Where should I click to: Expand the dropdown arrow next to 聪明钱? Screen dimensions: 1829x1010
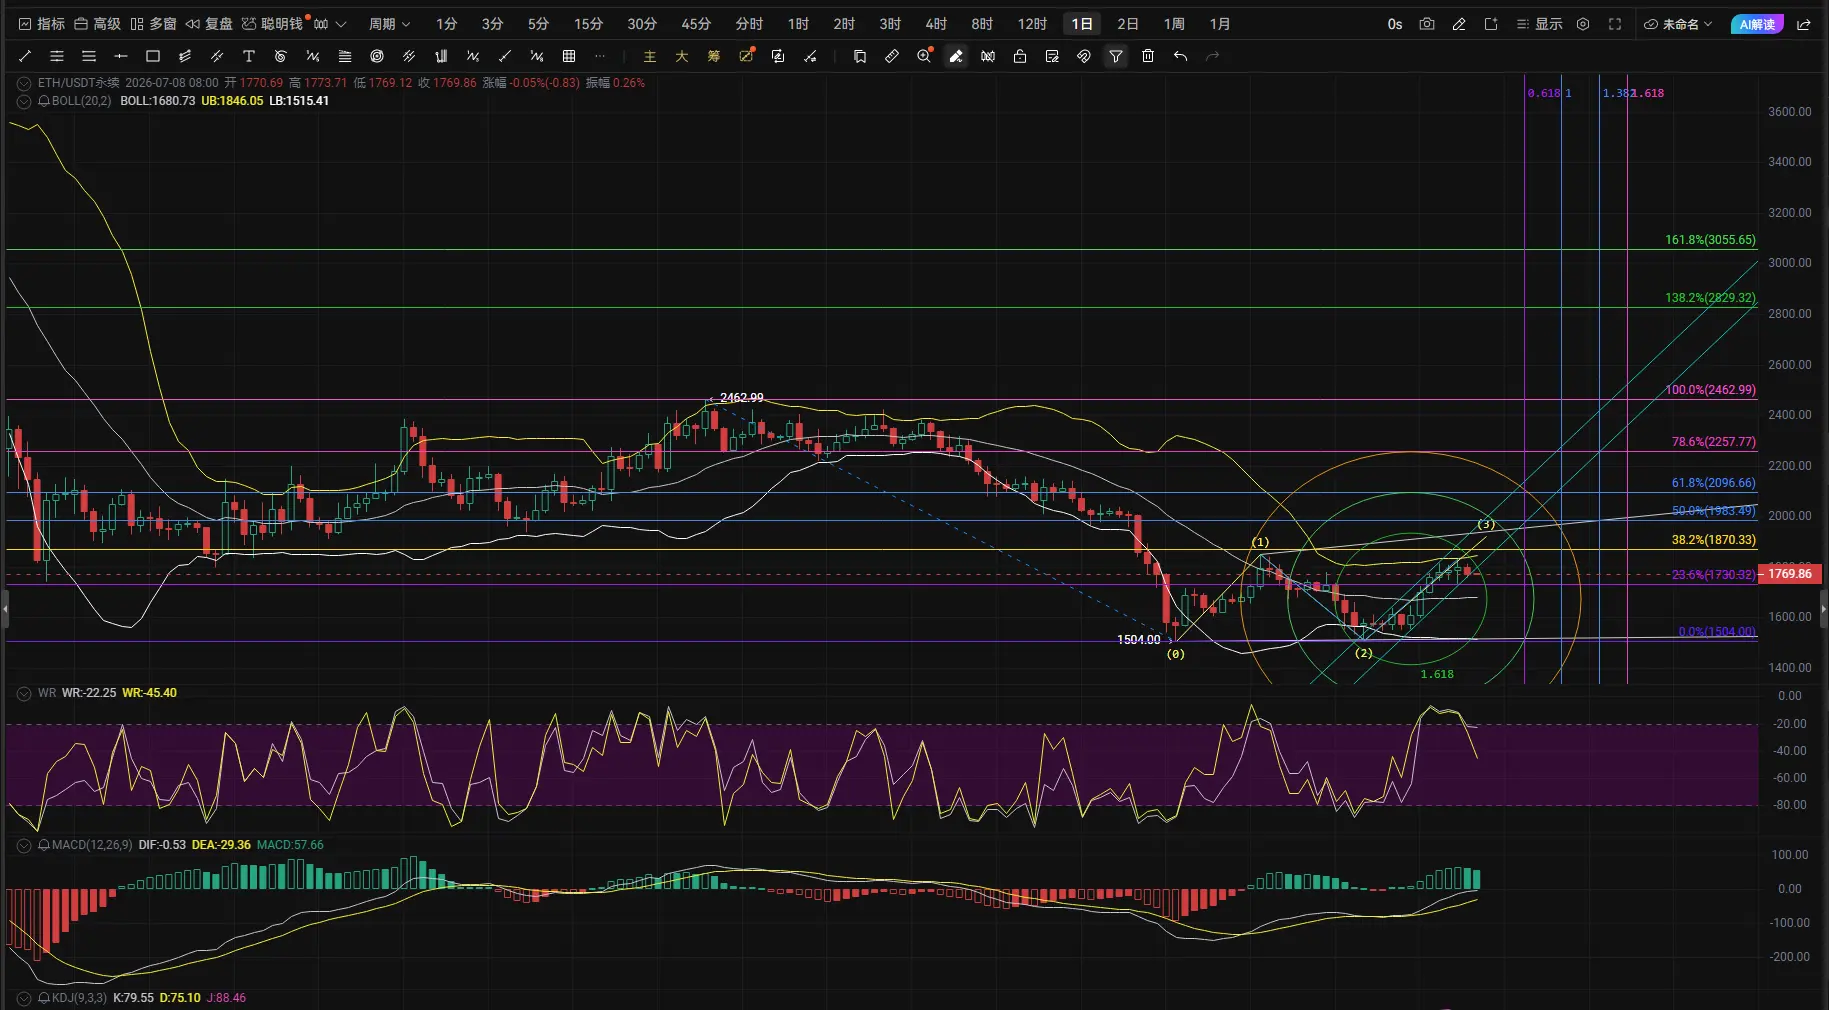point(341,24)
